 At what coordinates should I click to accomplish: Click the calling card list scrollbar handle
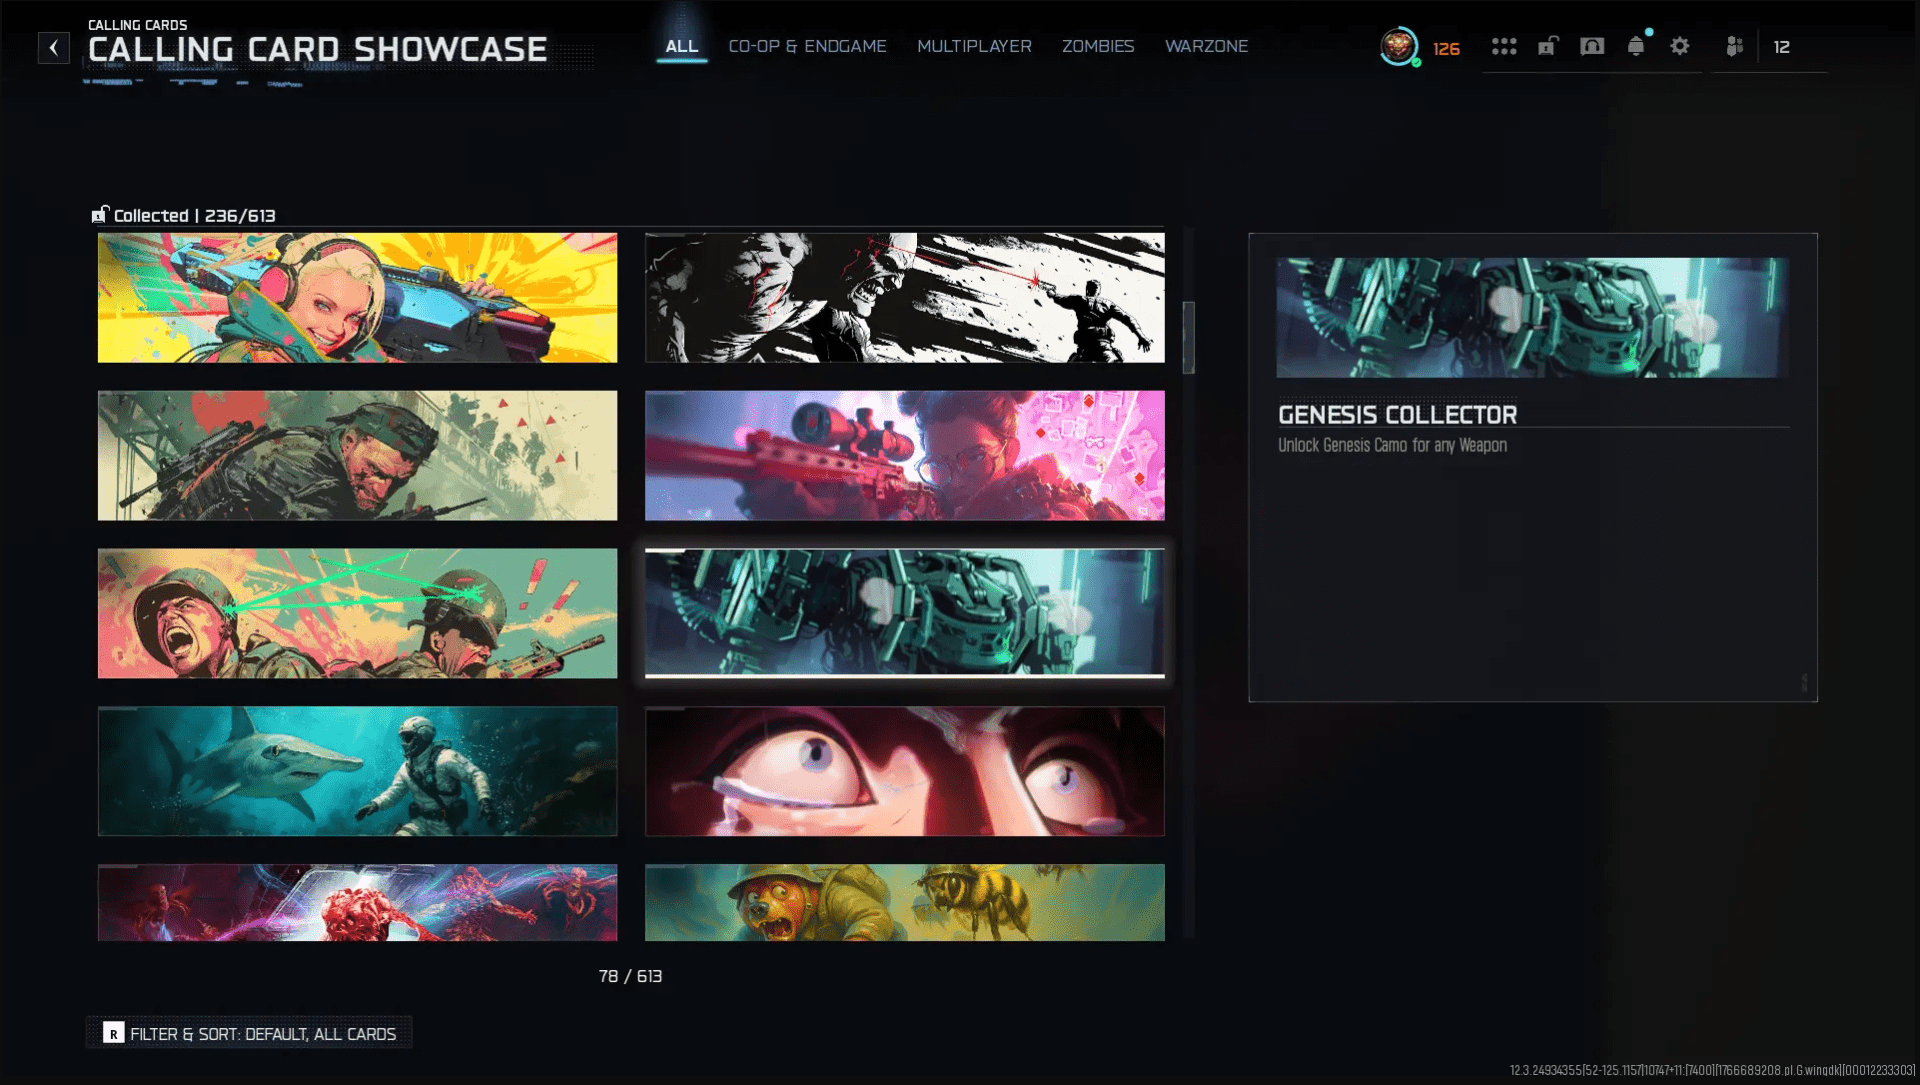point(1188,338)
